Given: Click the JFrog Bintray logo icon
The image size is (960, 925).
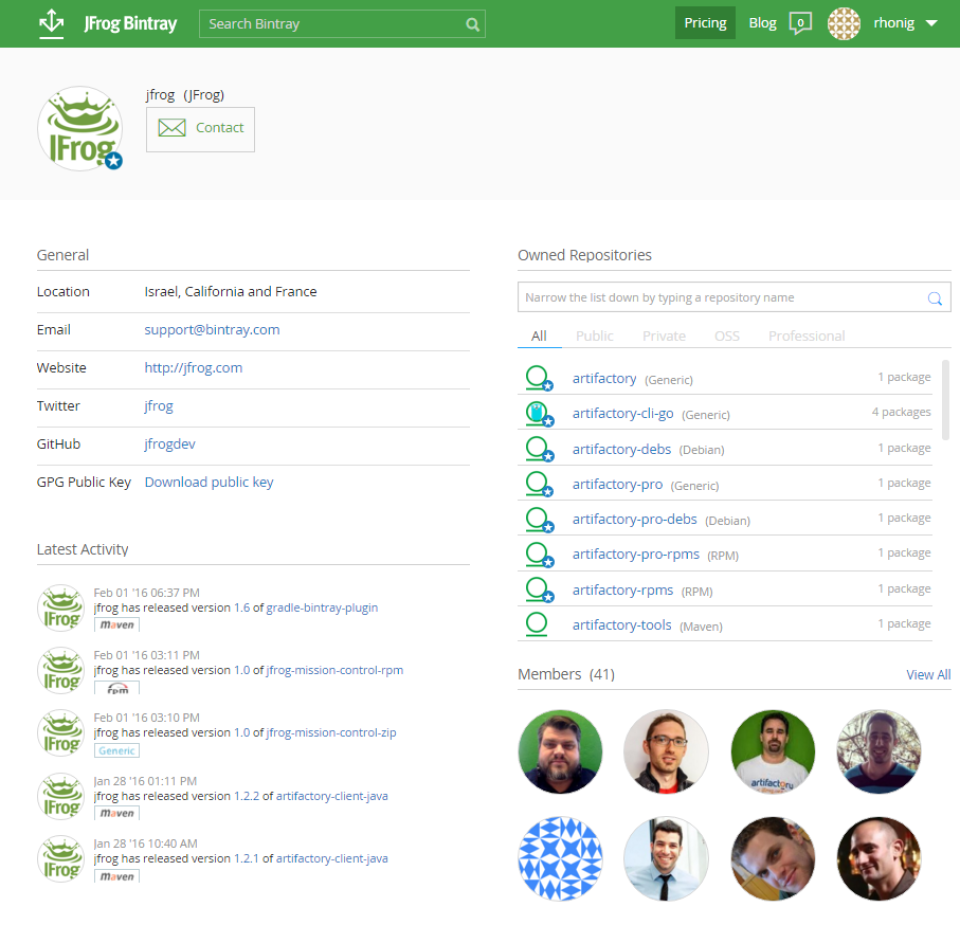Looking at the screenshot, I should pos(51,23).
